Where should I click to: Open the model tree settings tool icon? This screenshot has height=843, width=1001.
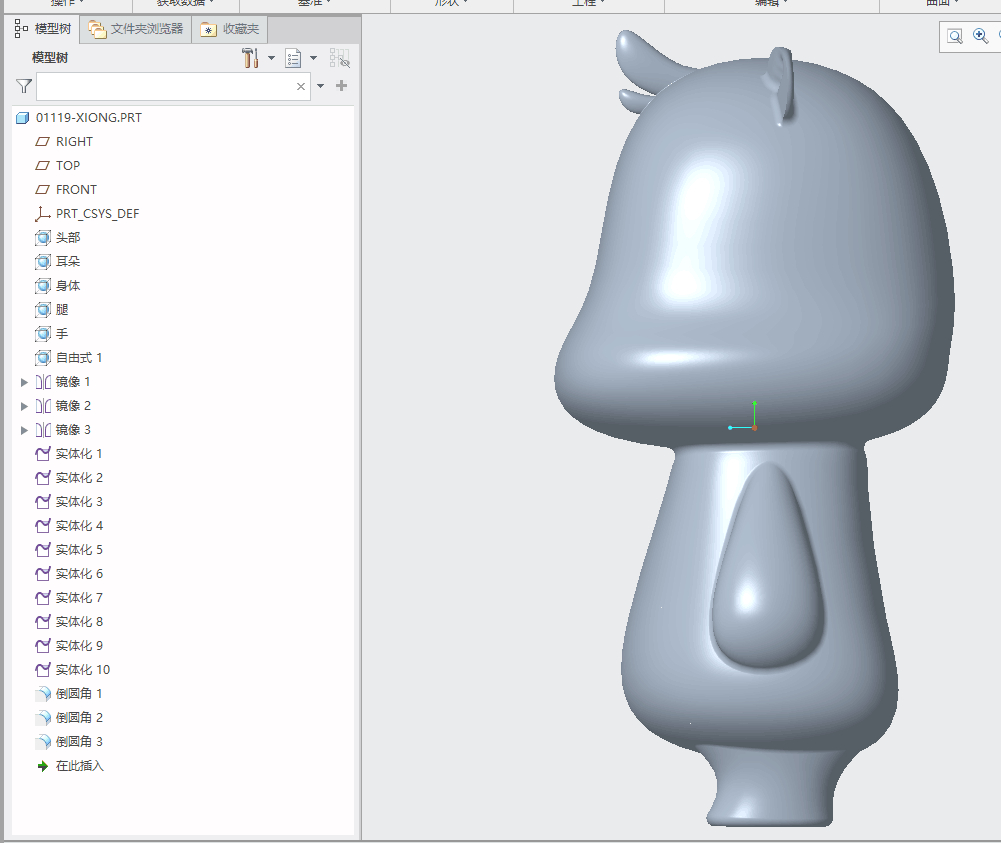[250, 58]
